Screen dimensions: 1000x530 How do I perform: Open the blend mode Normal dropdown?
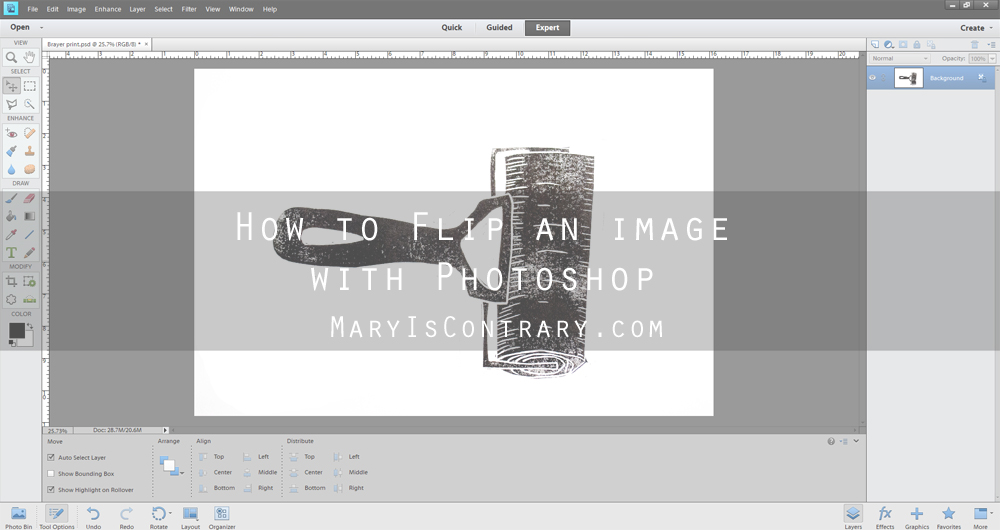900,59
